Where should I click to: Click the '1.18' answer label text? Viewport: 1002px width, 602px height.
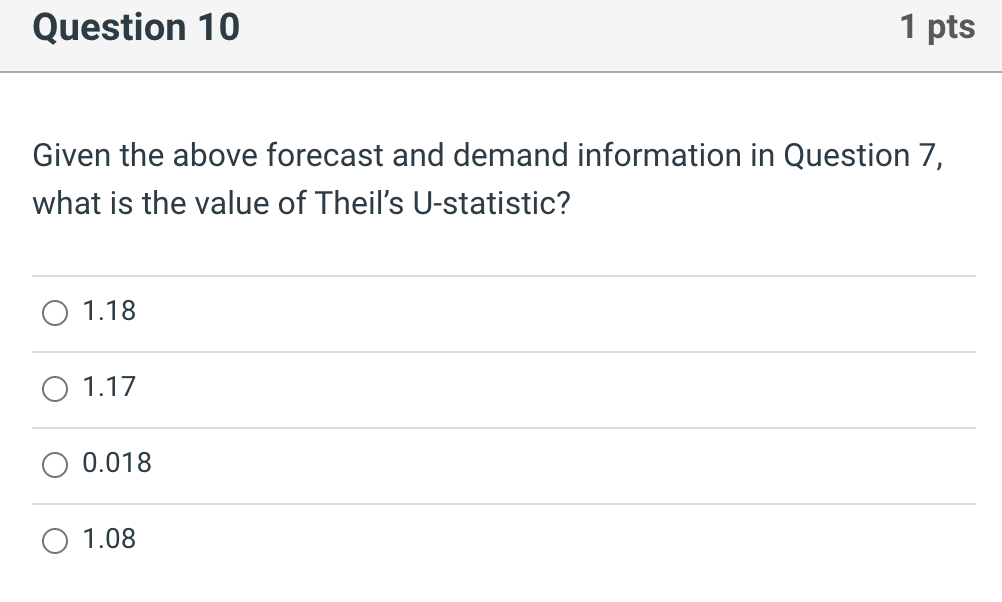pos(109,312)
